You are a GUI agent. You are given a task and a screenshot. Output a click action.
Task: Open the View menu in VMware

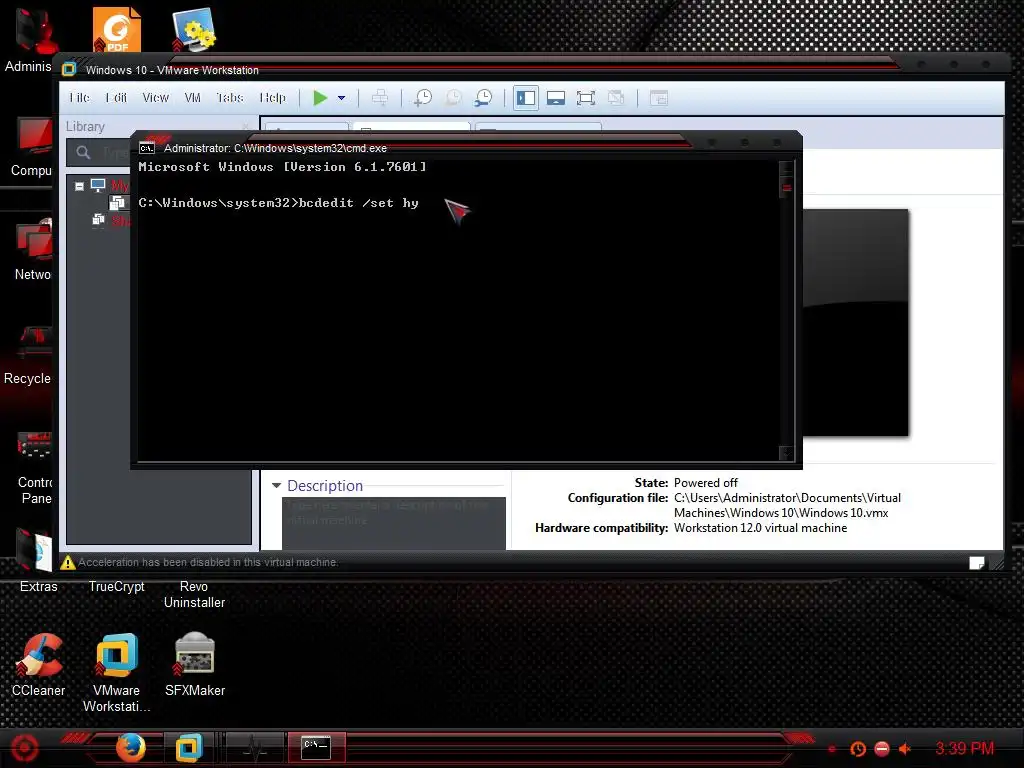(x=155, y=97)
